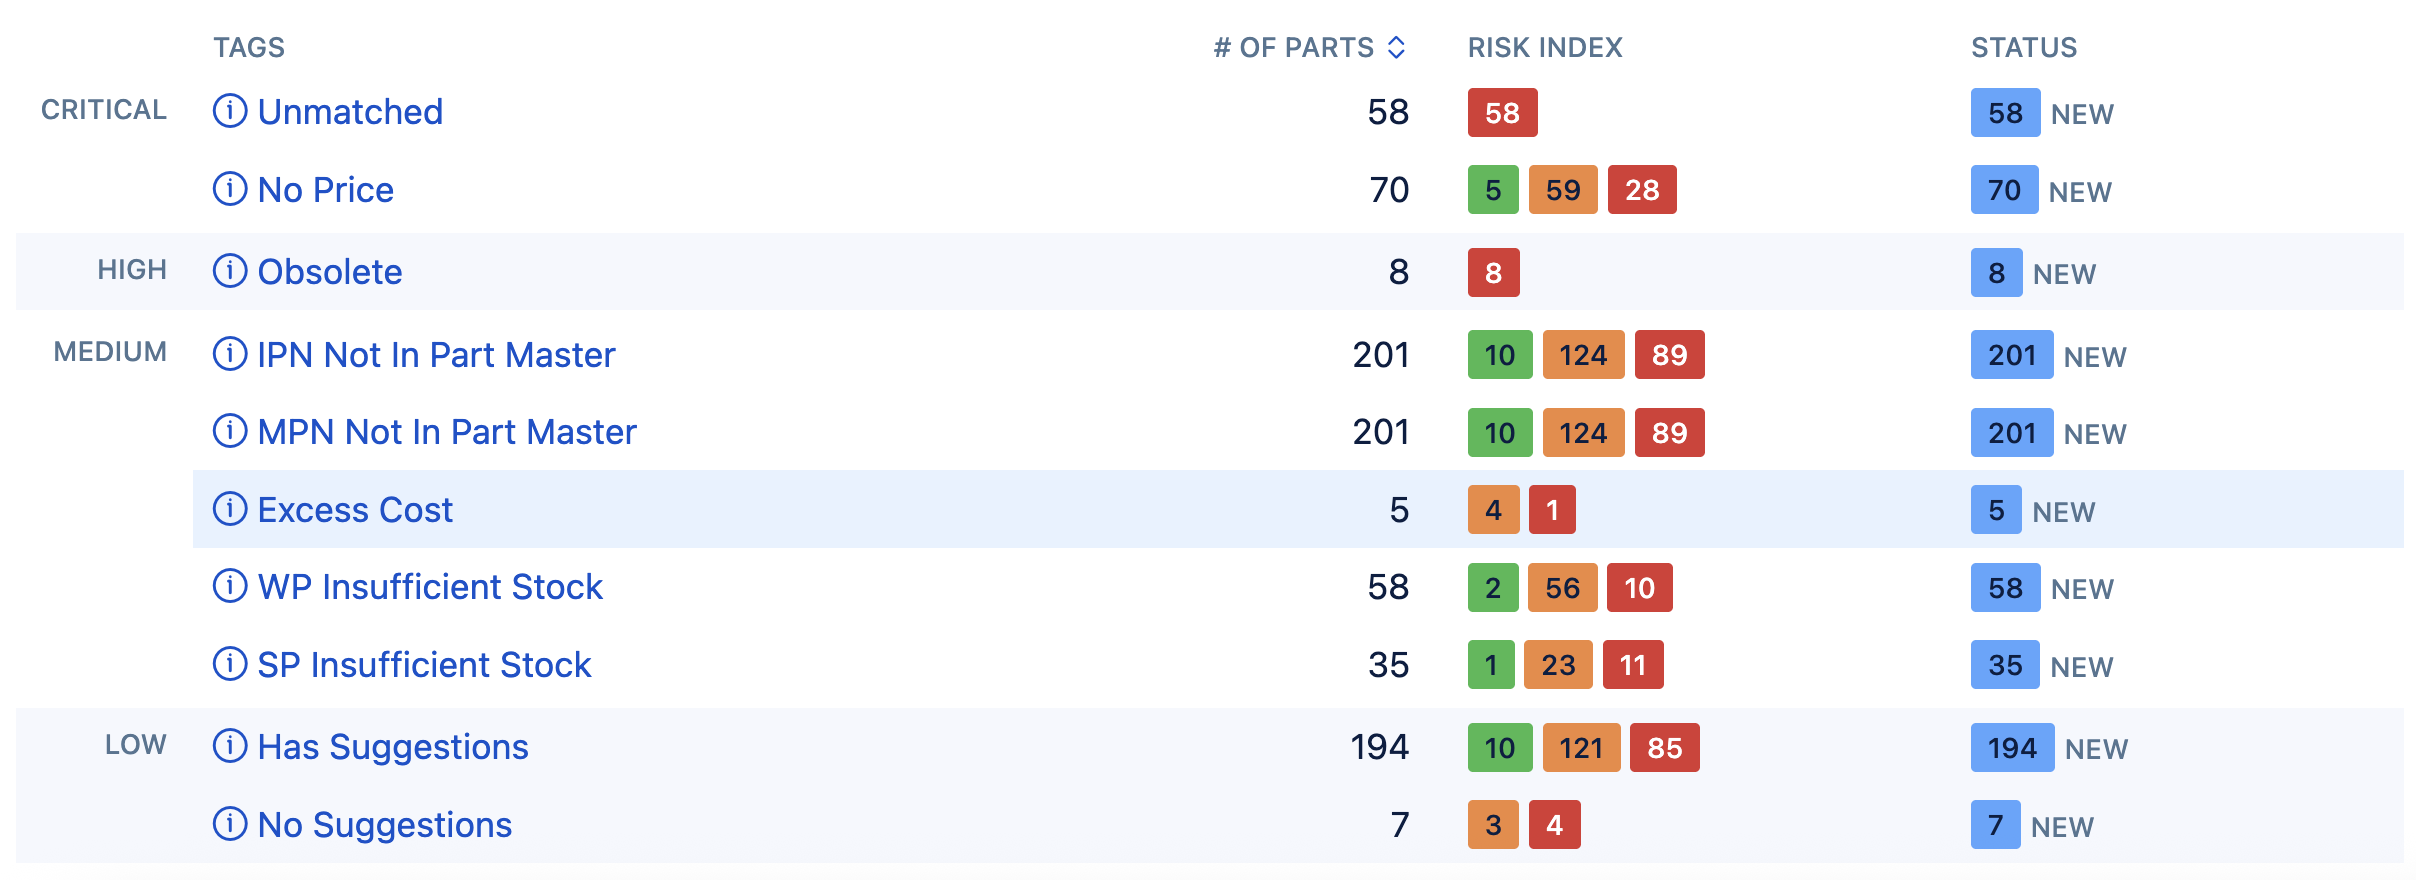The image size is (2416, 880).
Task: Open the Obsolete tag link
Action: pos(330,272)
